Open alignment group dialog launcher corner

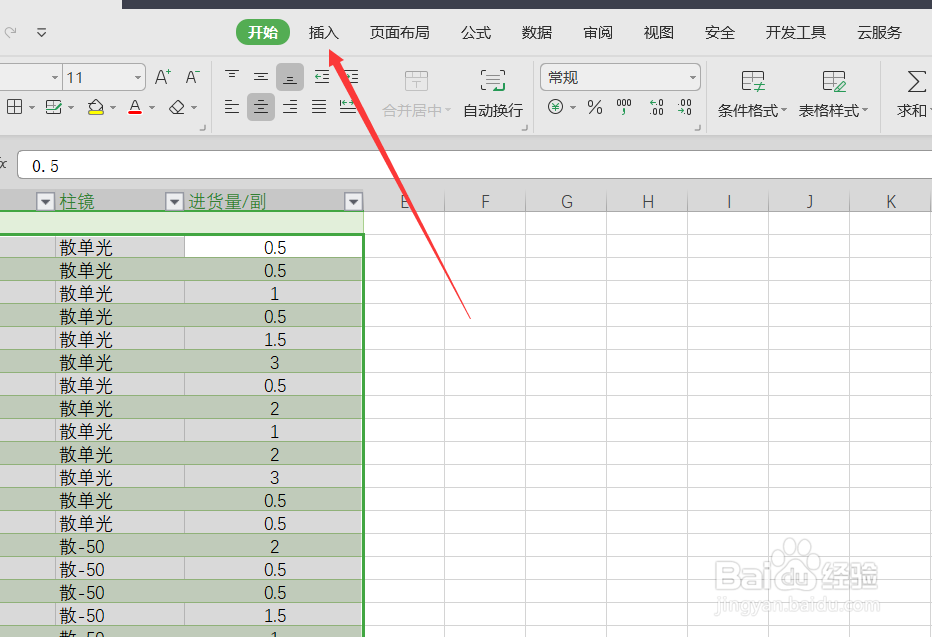(x=525, y=128)
